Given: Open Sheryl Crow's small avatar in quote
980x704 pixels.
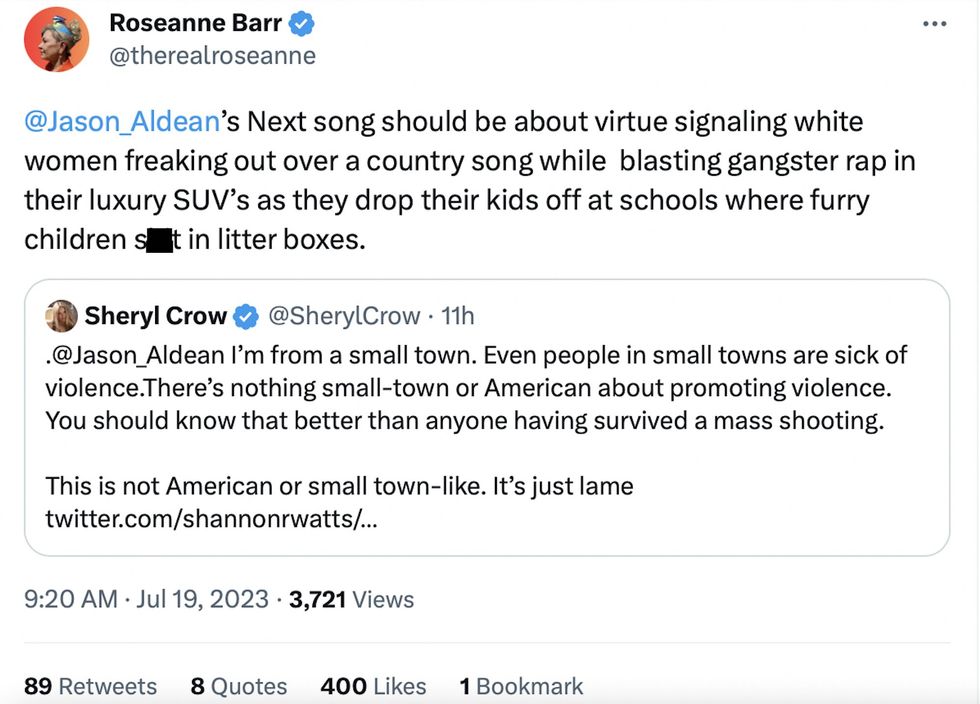Looking at the screenshot, I should [62, 316].
